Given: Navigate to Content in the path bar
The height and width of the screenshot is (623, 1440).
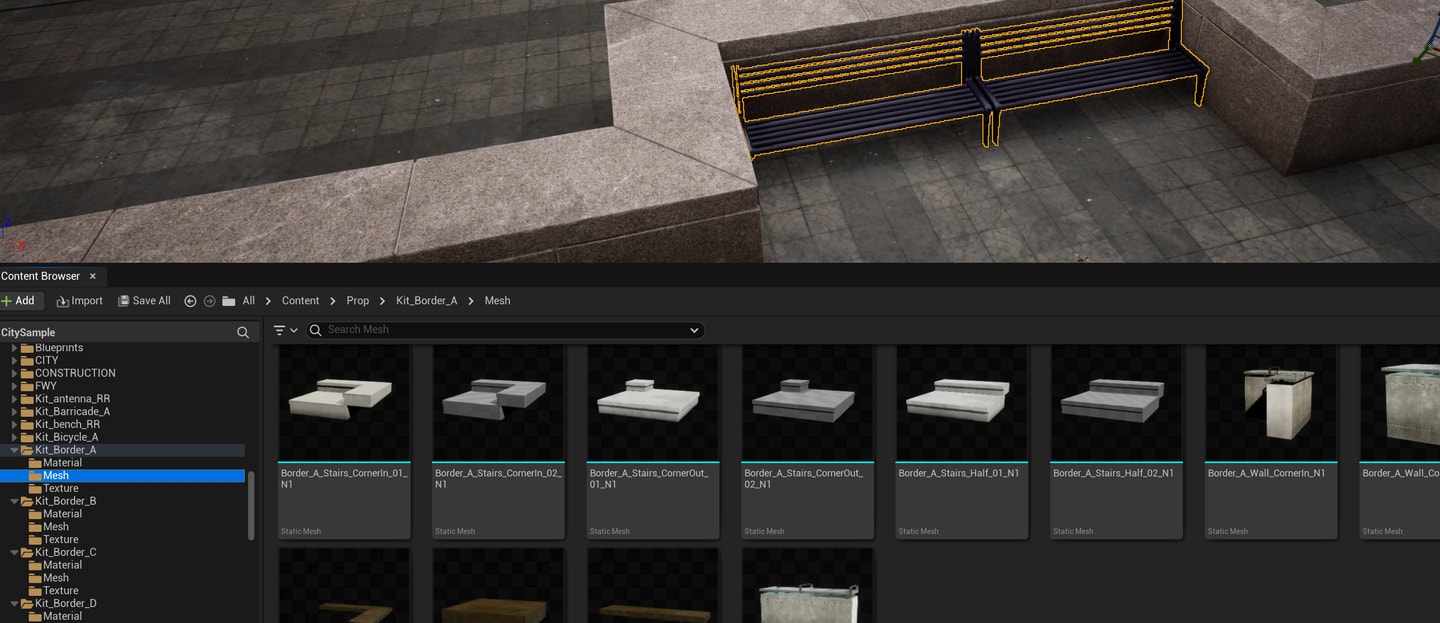Looking at the screenshot, I should 301,301.
